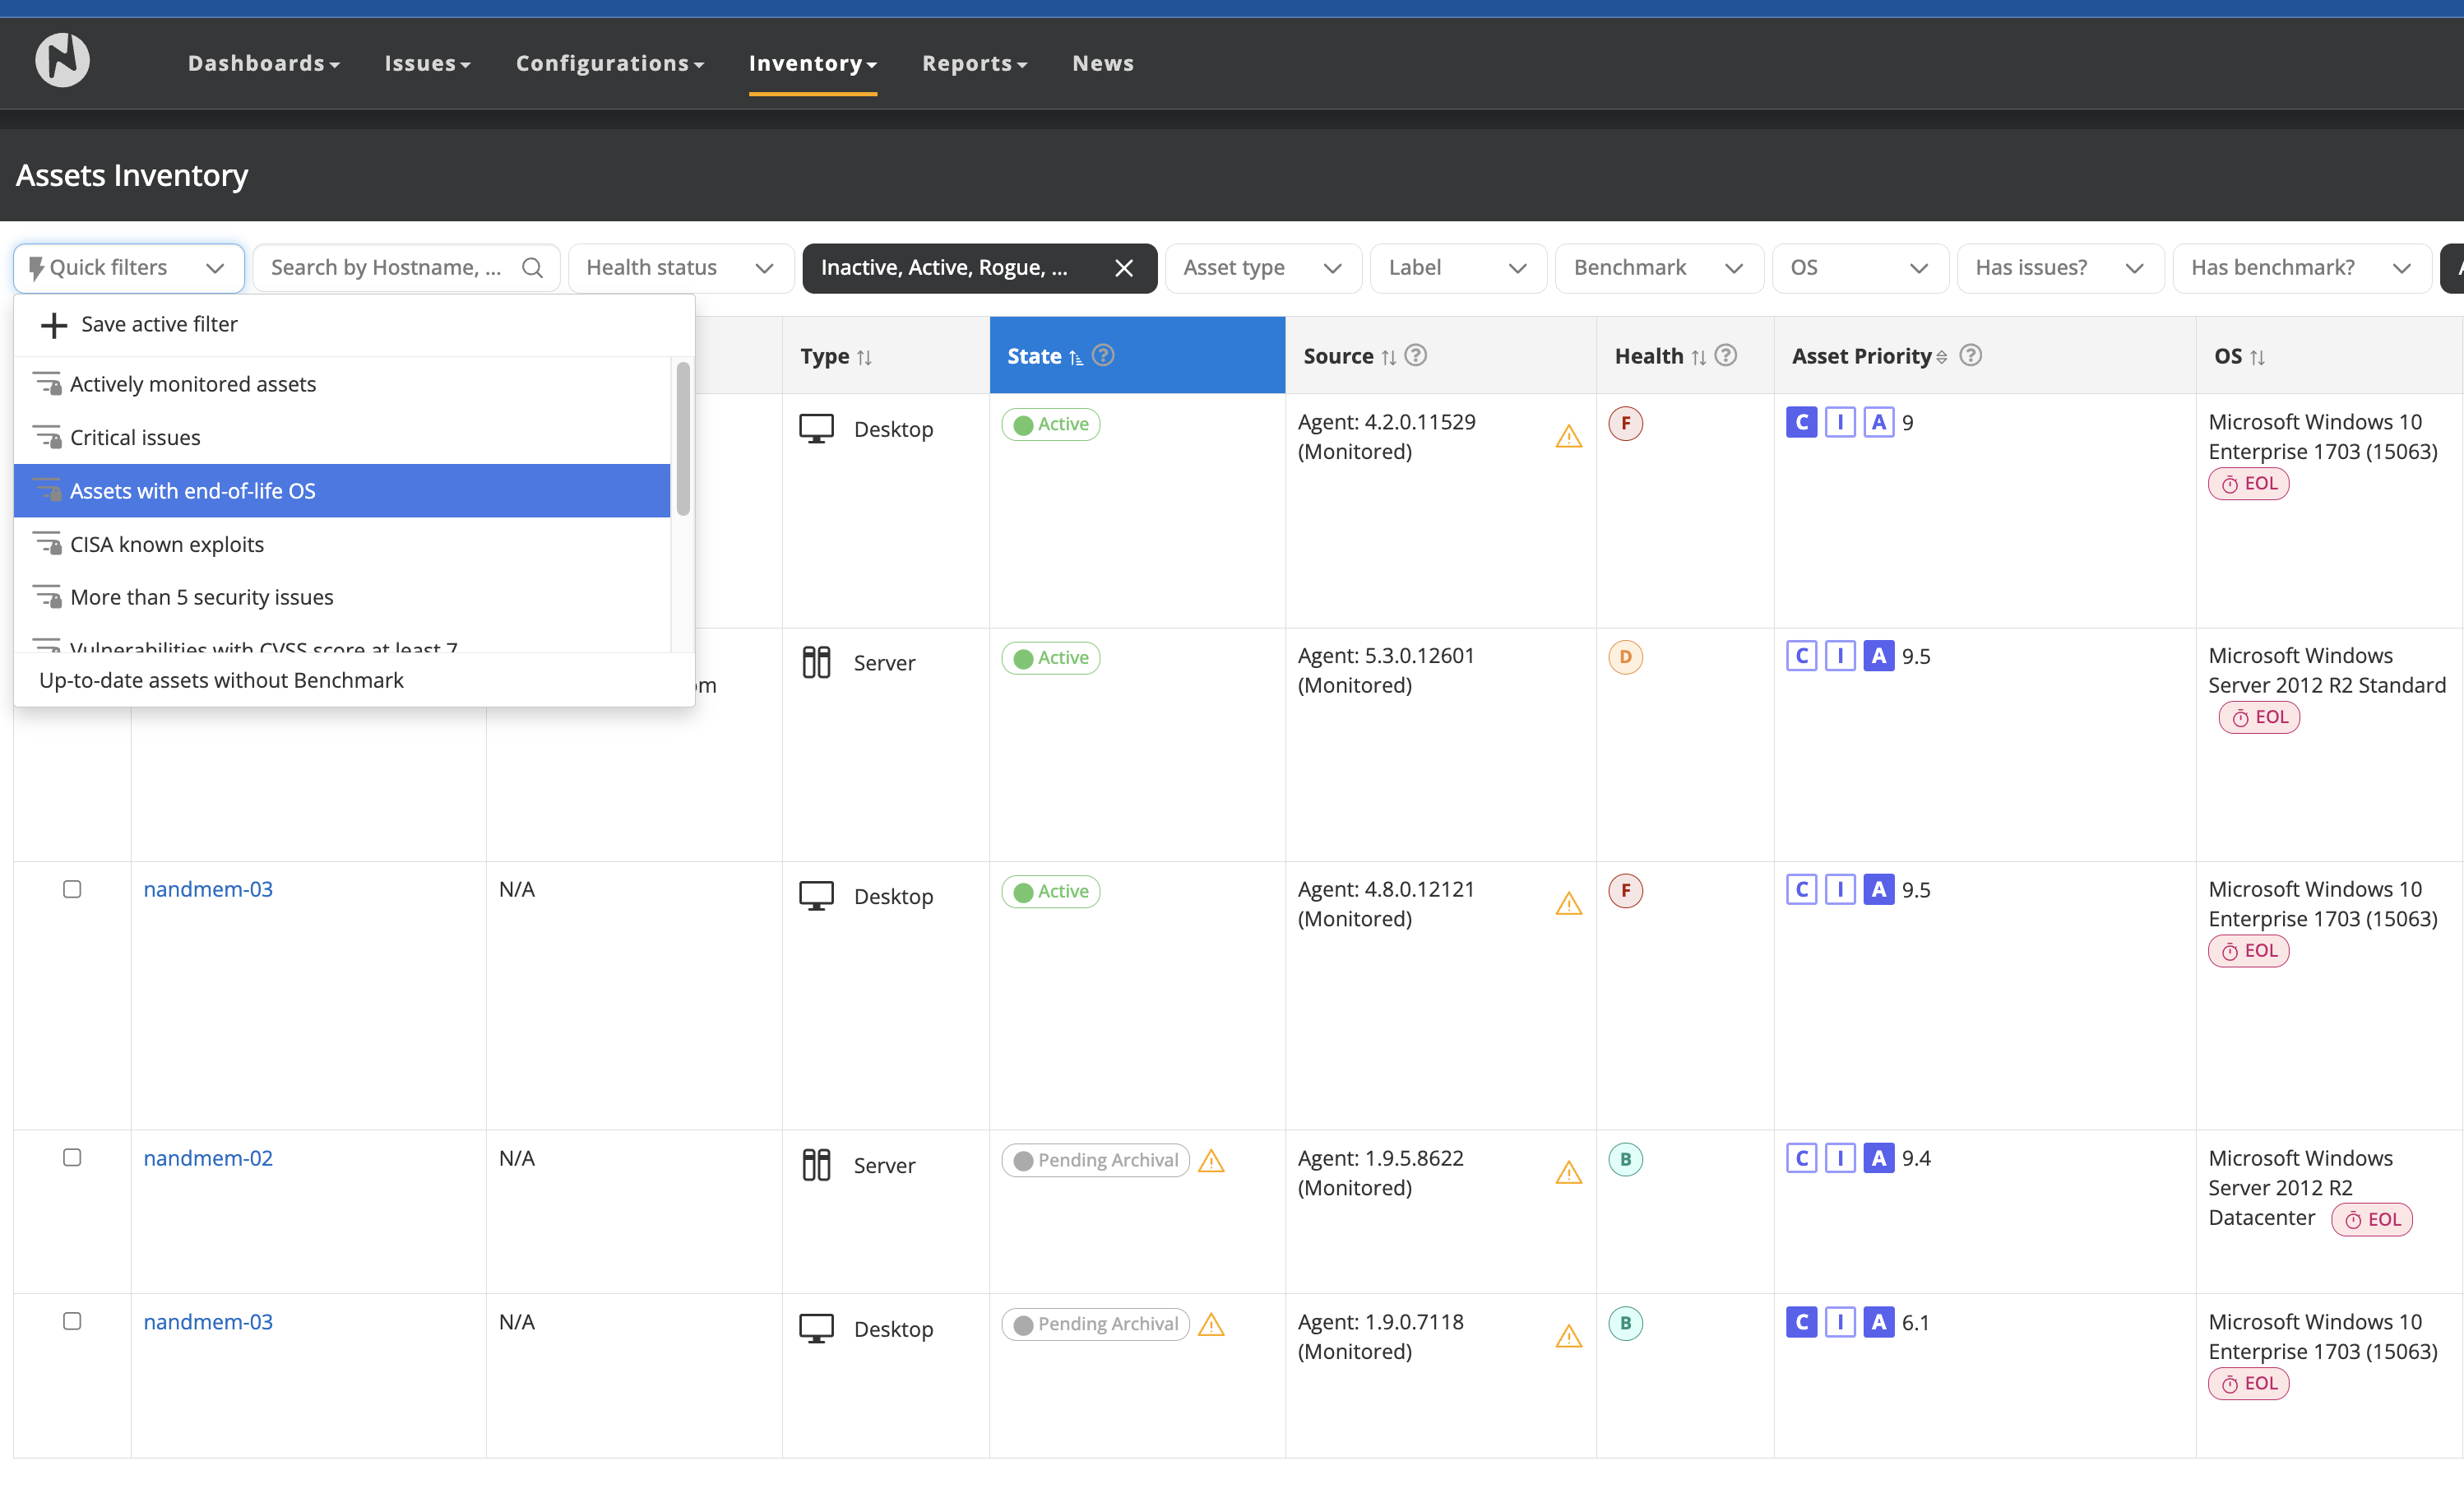Click the Search by Hostname input field
This screenshot has width=2464, height=1489.
[388, 268]
